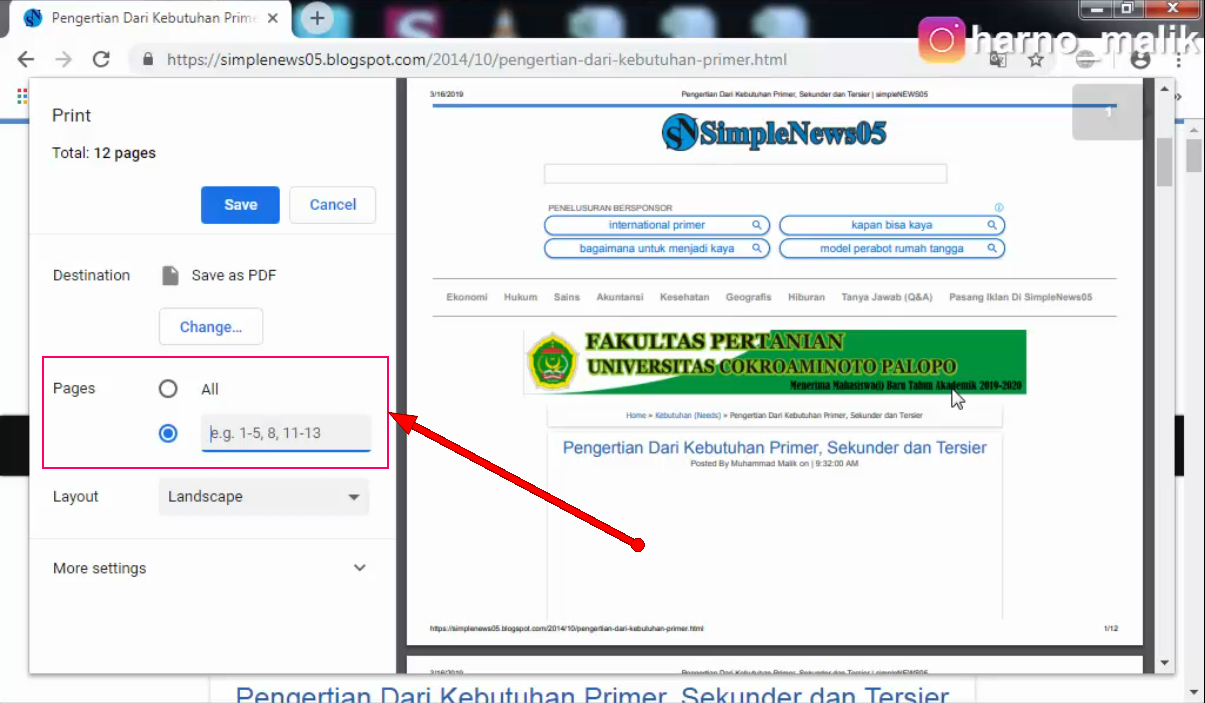View site security via the padlock icon
The image size is (1205, 703).
point(148,60)
